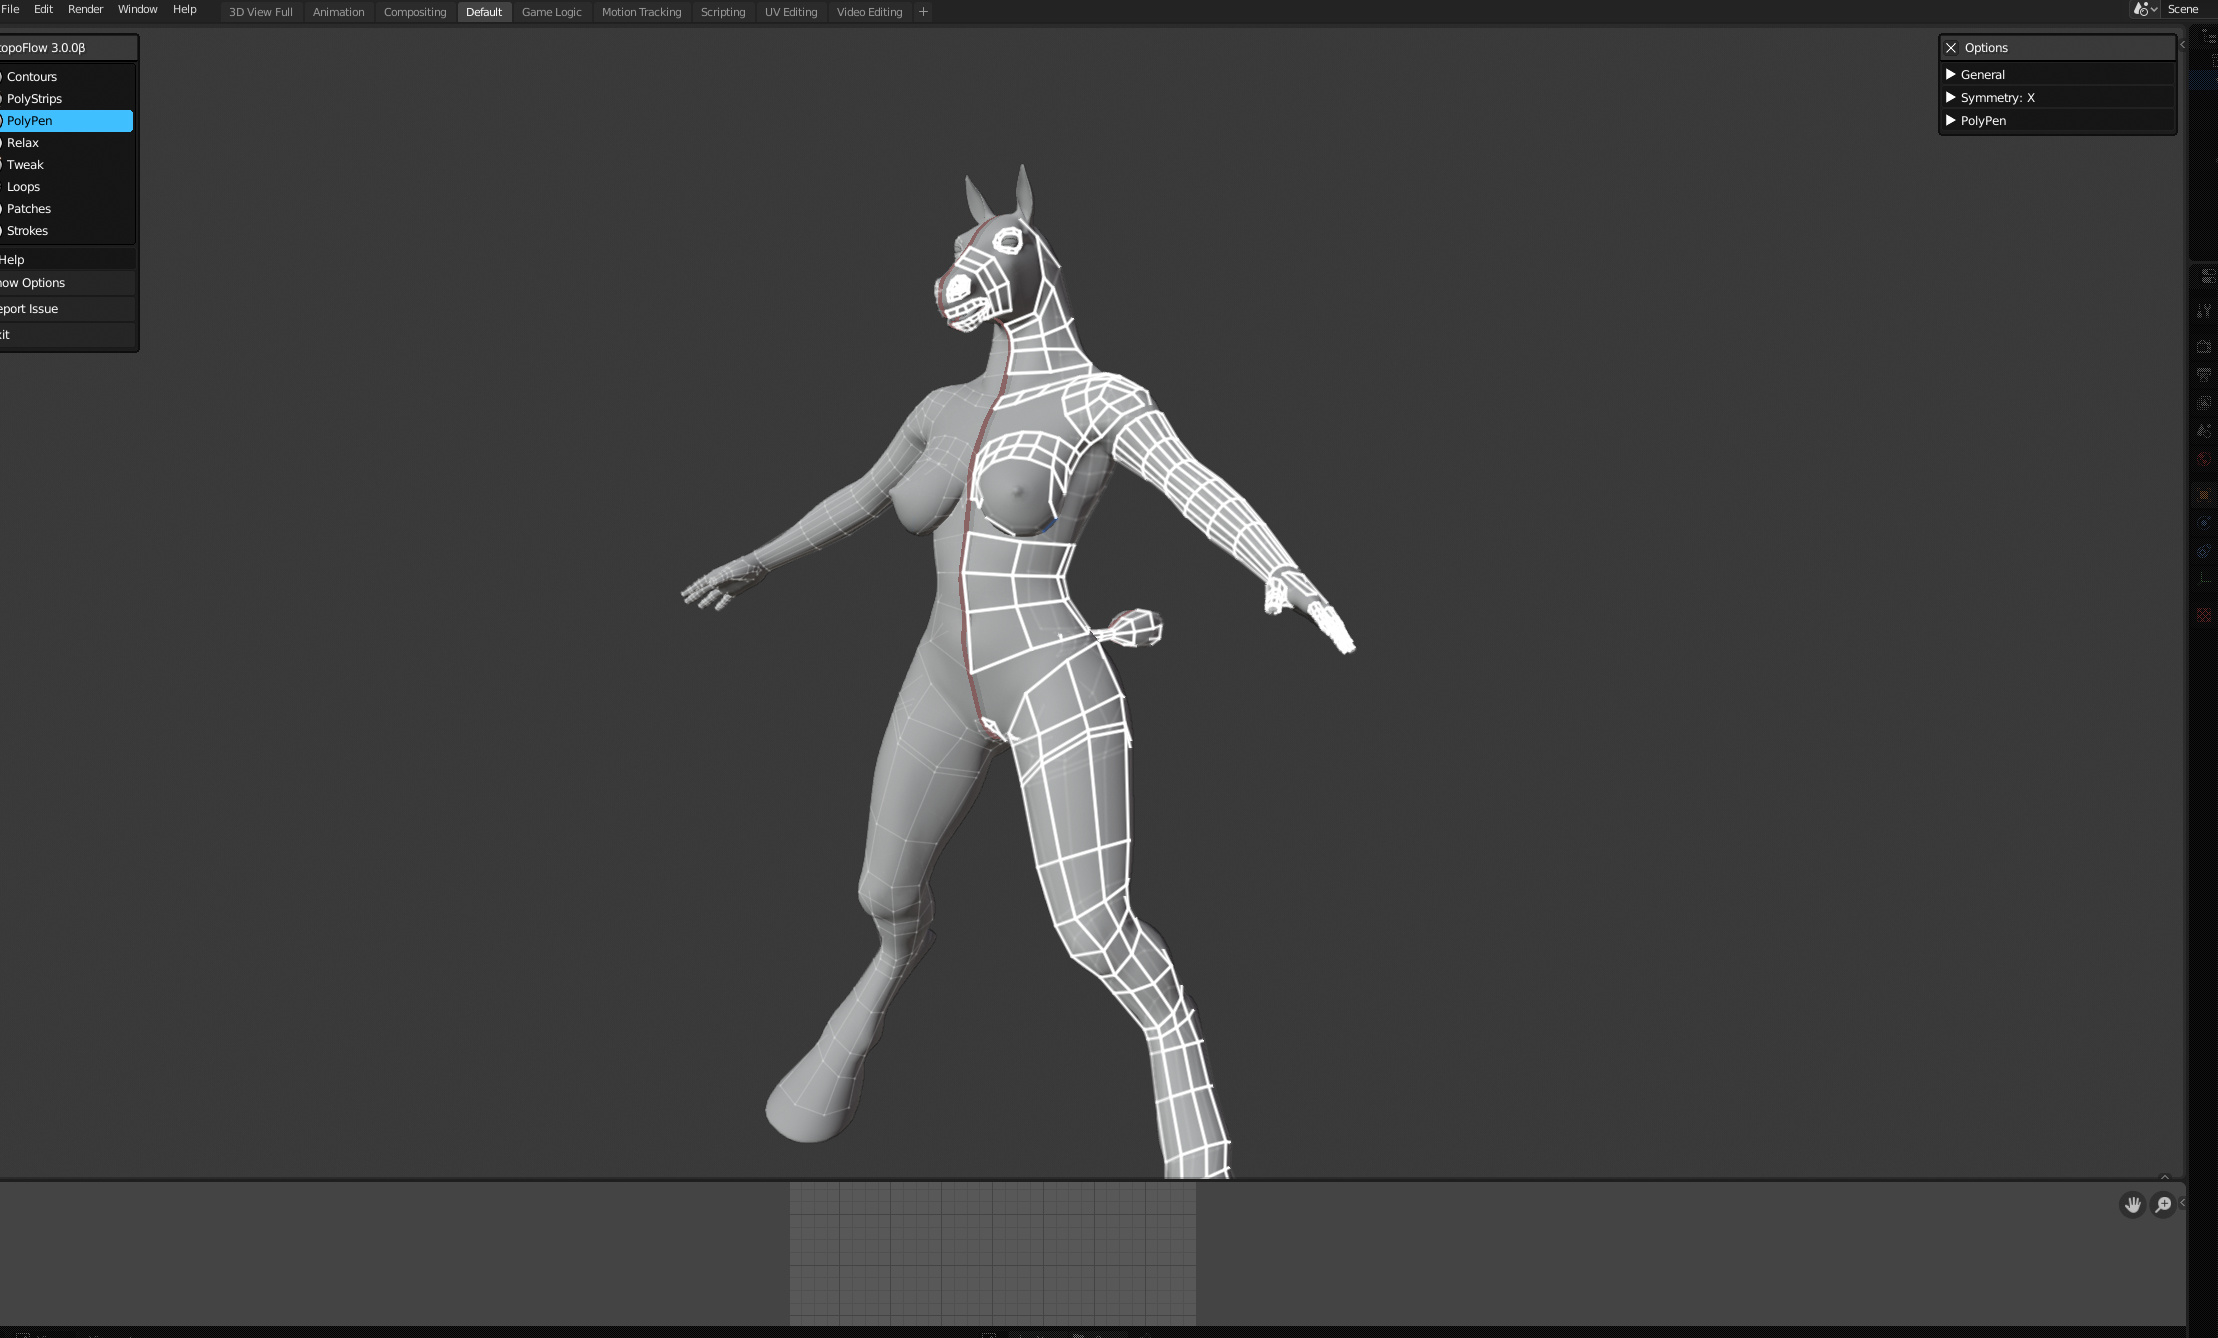Click sidebar collapse arrow right of Options
The width and height of the screenshot is (2218, 1338).
[2182, 45]
